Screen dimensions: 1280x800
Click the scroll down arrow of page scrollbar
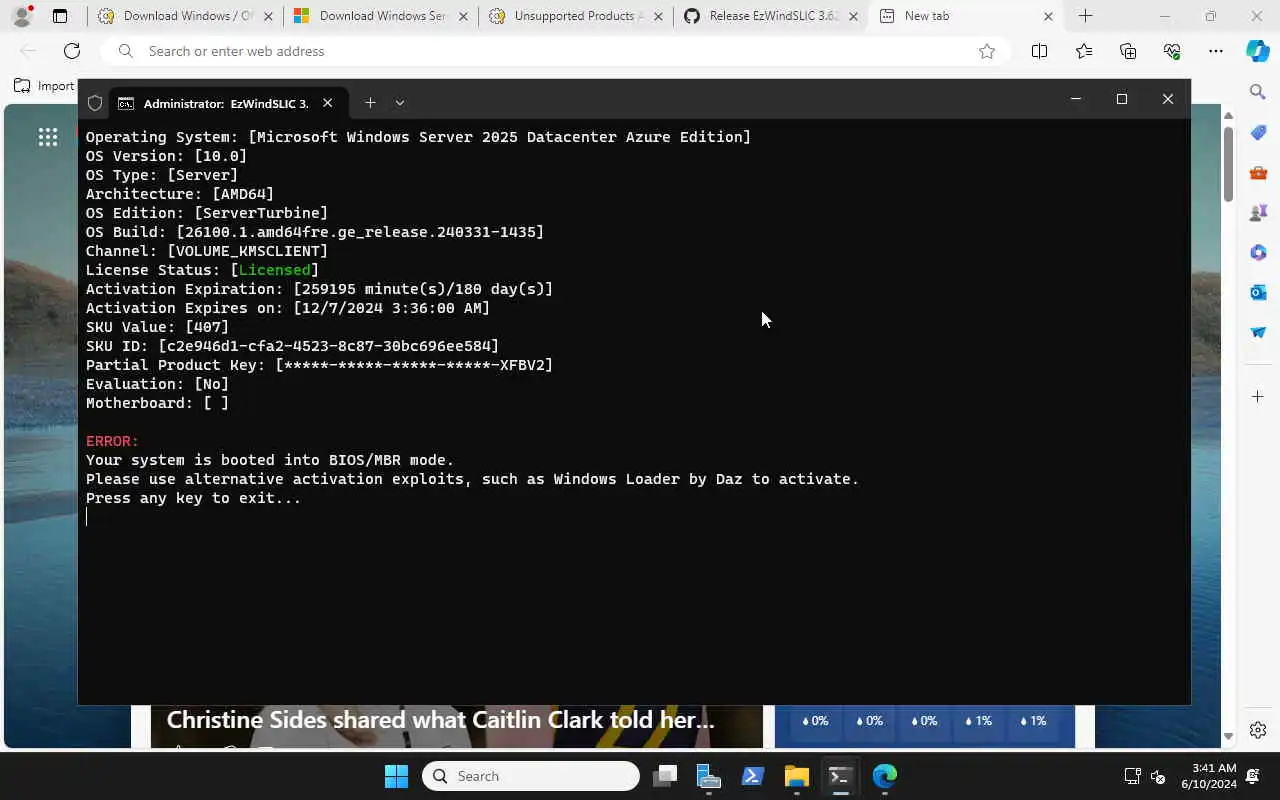(1228, 737)
